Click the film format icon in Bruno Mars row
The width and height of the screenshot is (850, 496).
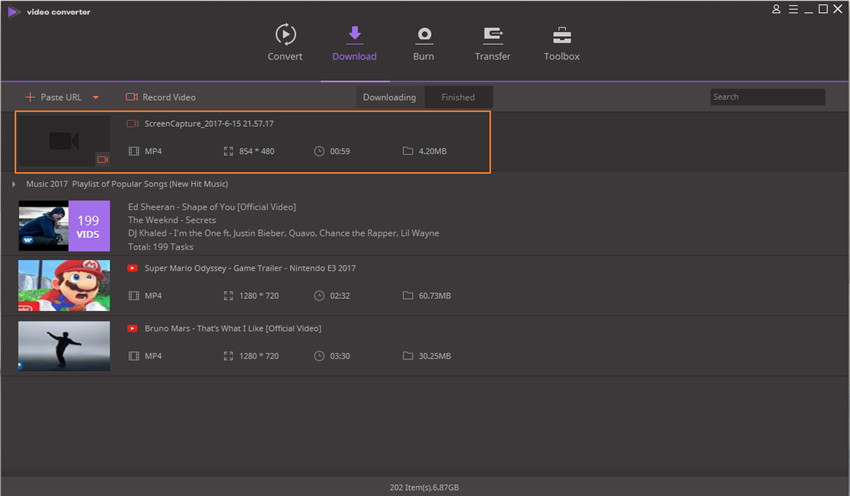pos(133,356)
